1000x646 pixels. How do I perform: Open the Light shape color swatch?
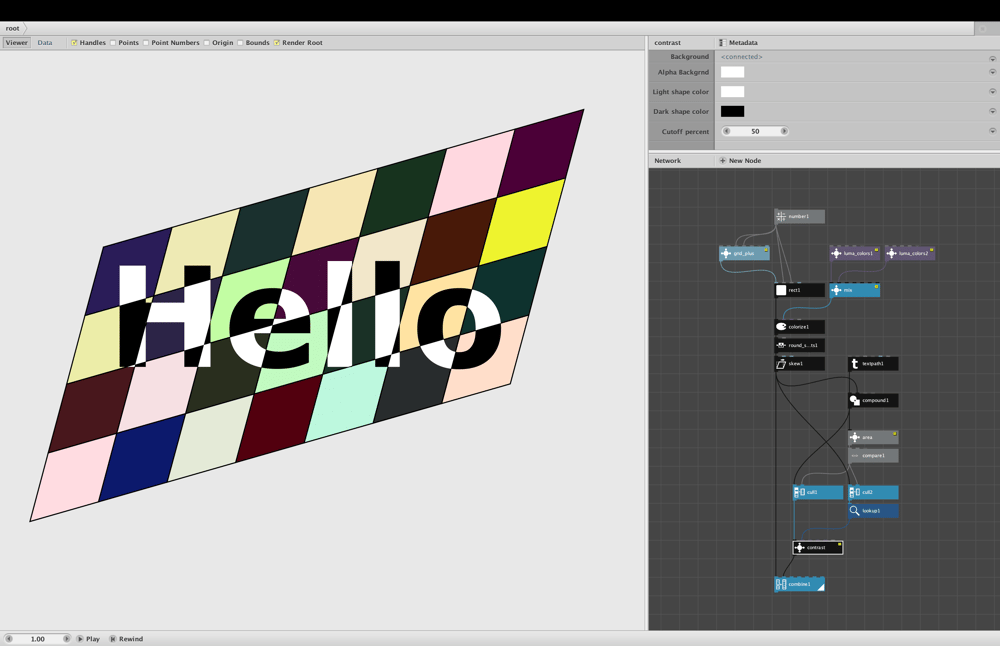click(733, 92)
